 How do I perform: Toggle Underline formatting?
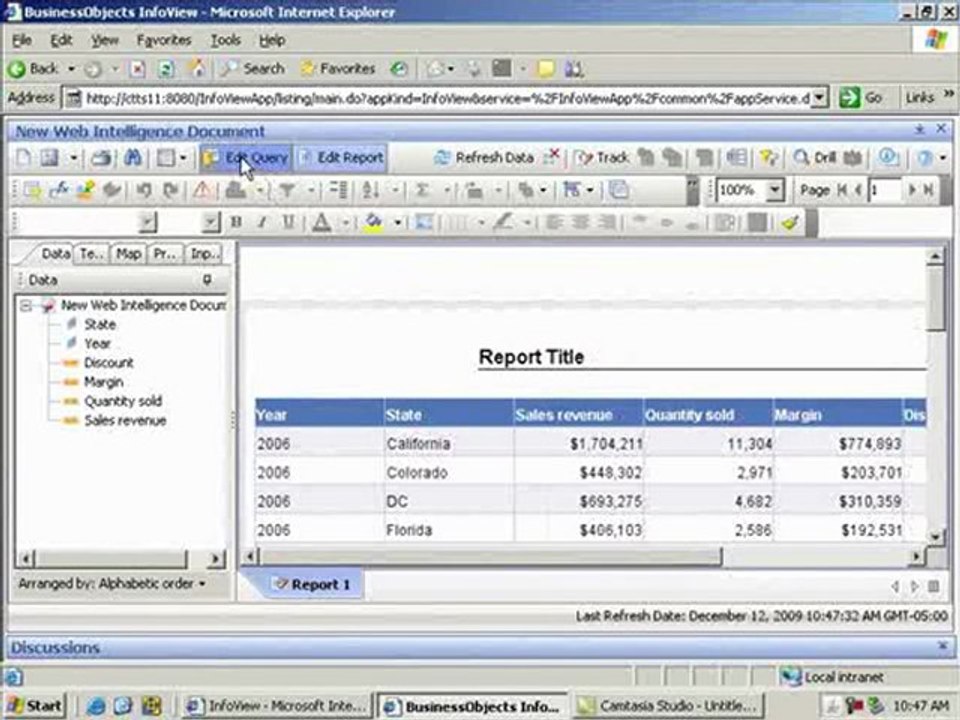[x=288, y=222]
